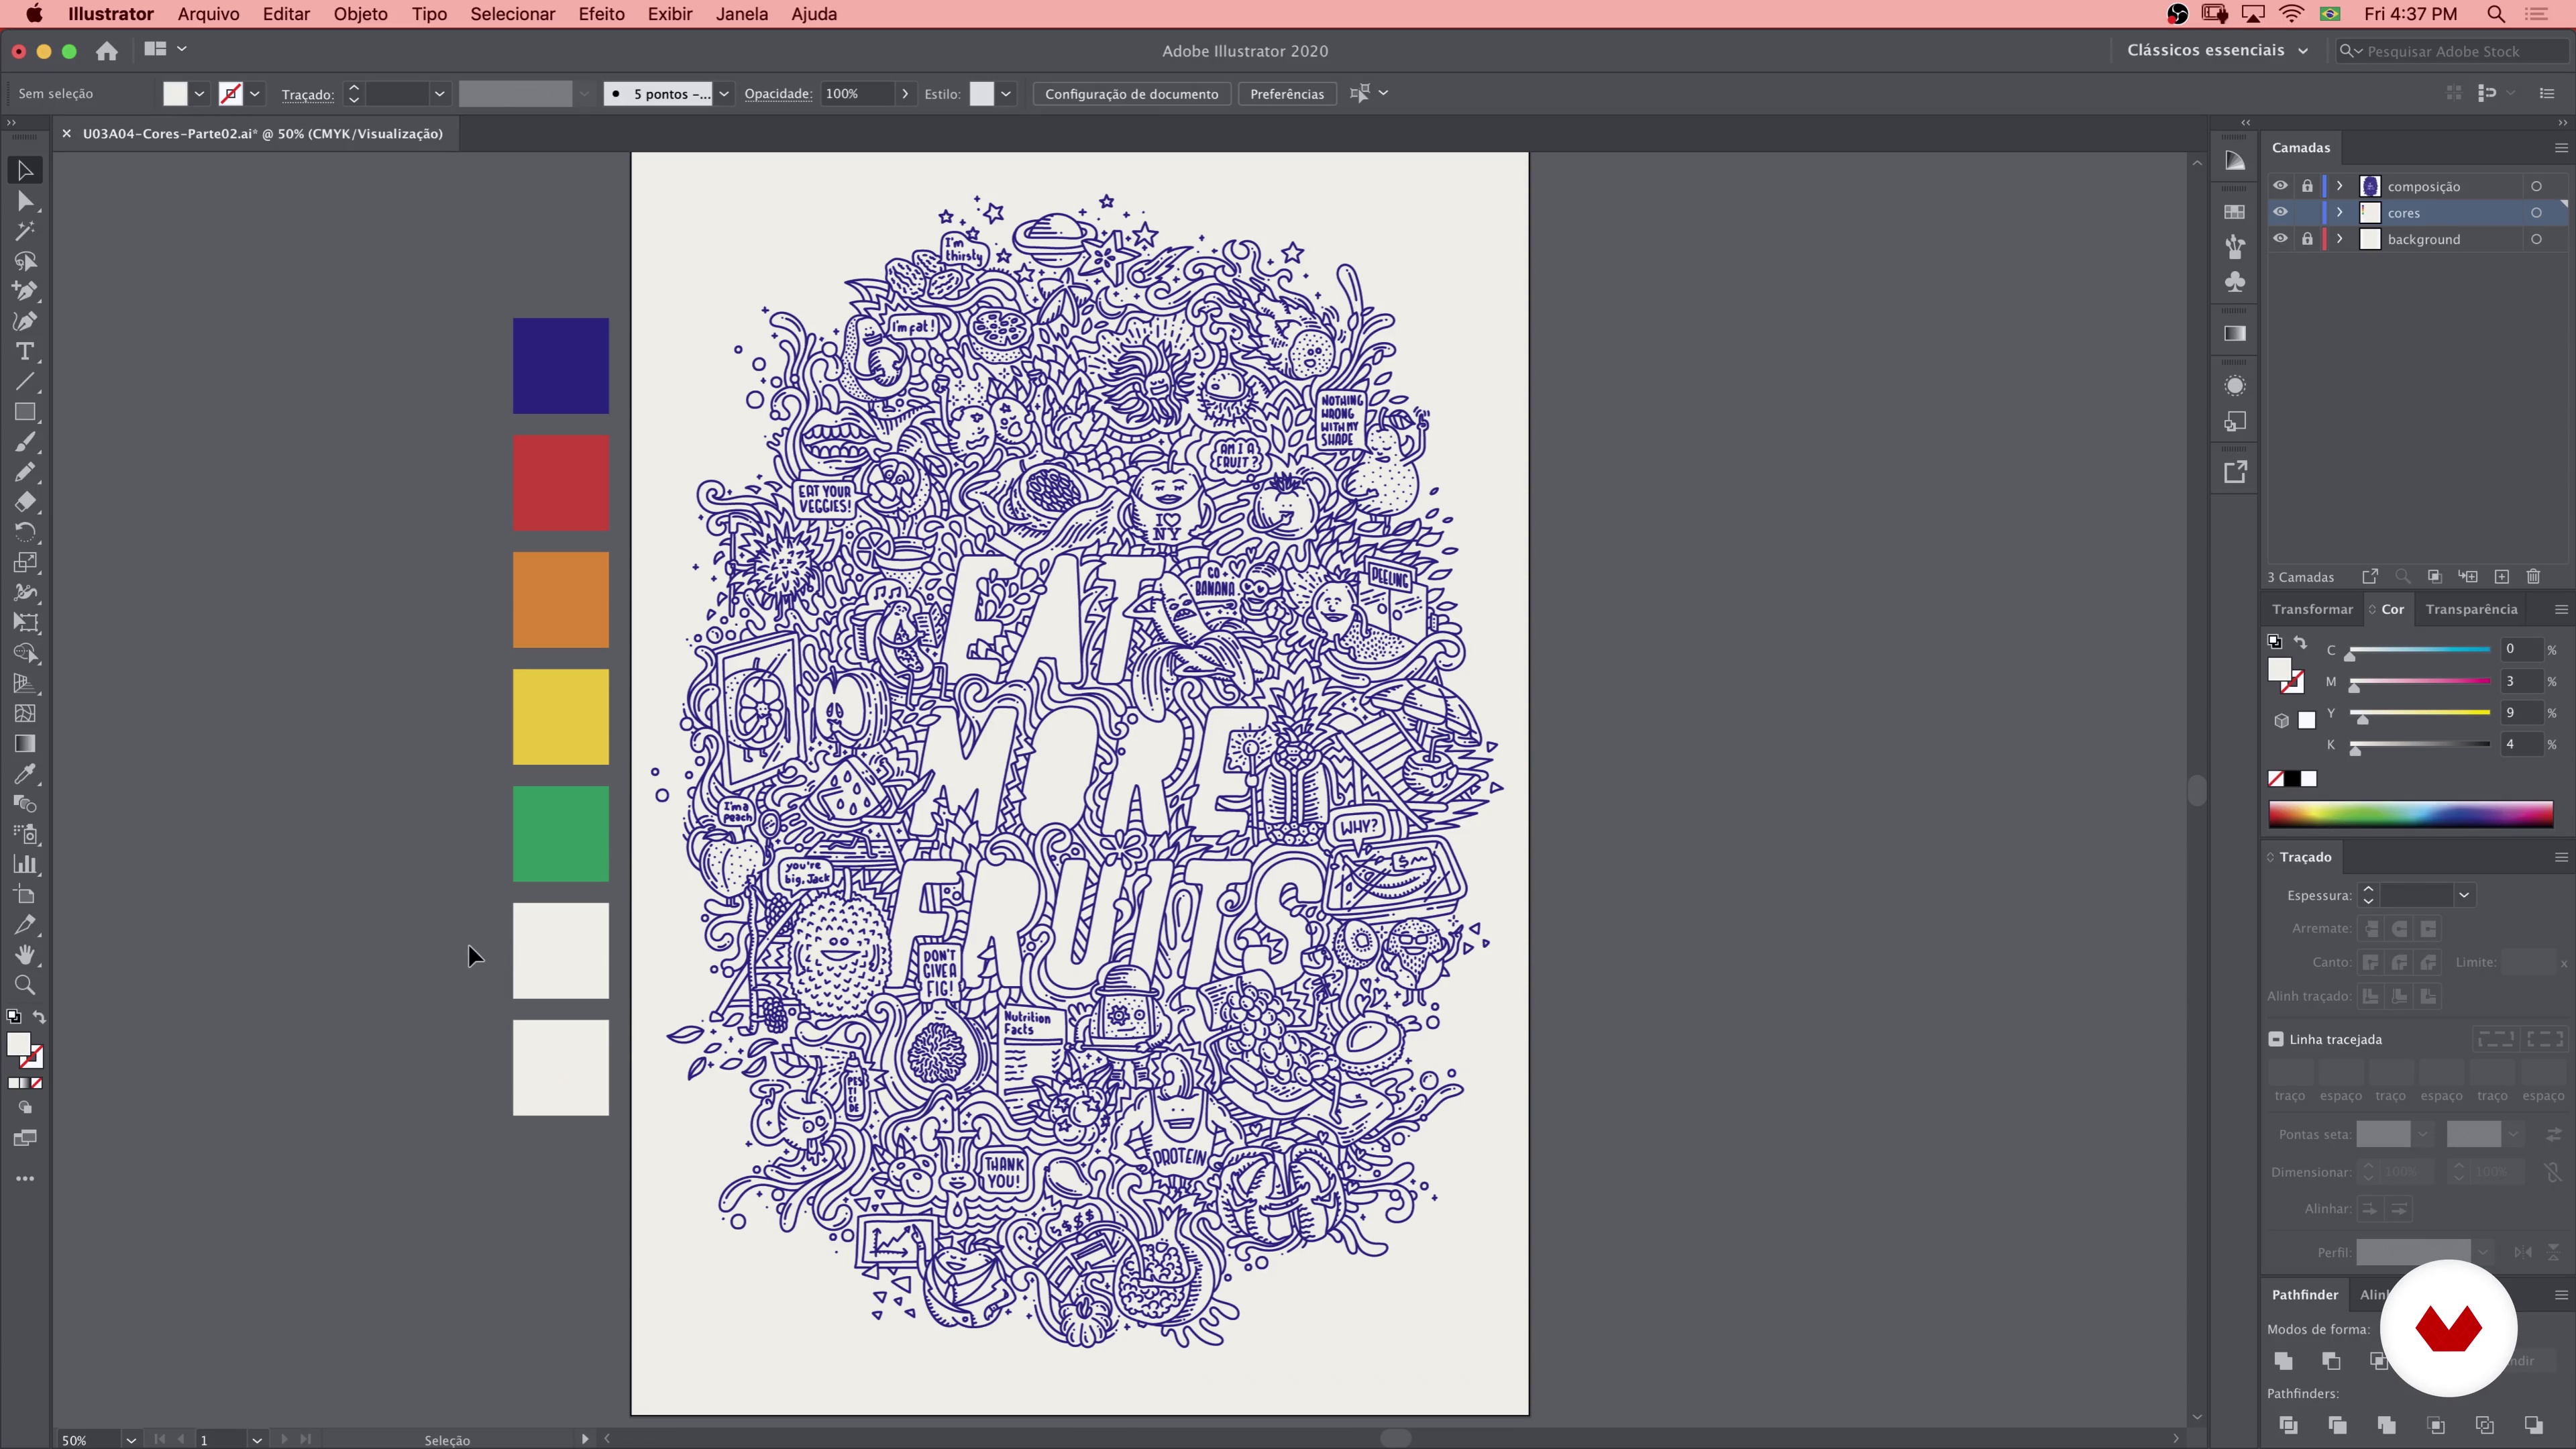
Task: Target the cores layer circle
Action: [2536, 212]
